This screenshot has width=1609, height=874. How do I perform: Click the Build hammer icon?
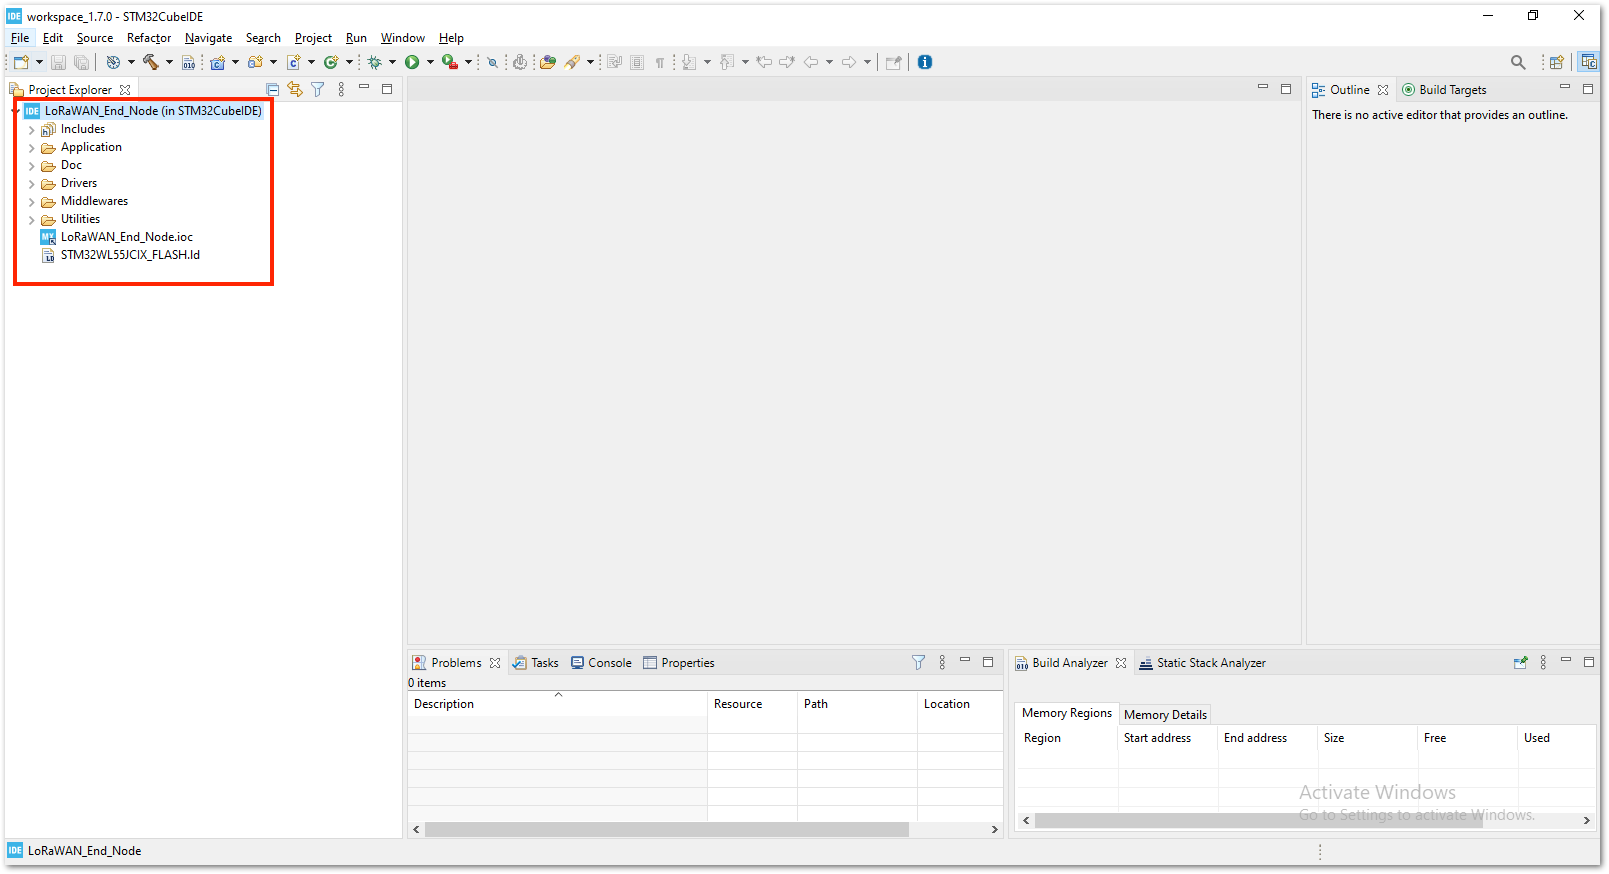(x=151, y=62)
